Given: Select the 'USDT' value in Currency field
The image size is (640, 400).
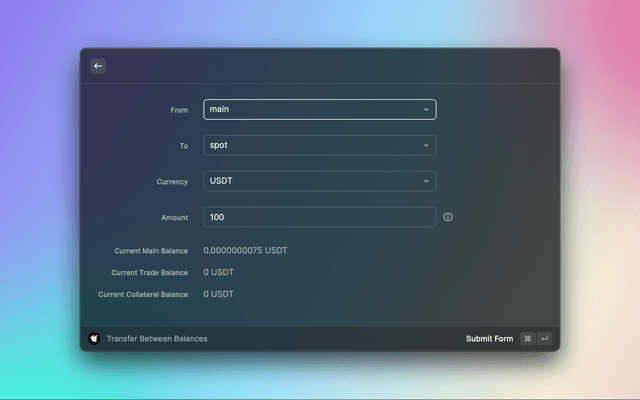Looking at the screenshot, I should point(221,181).
